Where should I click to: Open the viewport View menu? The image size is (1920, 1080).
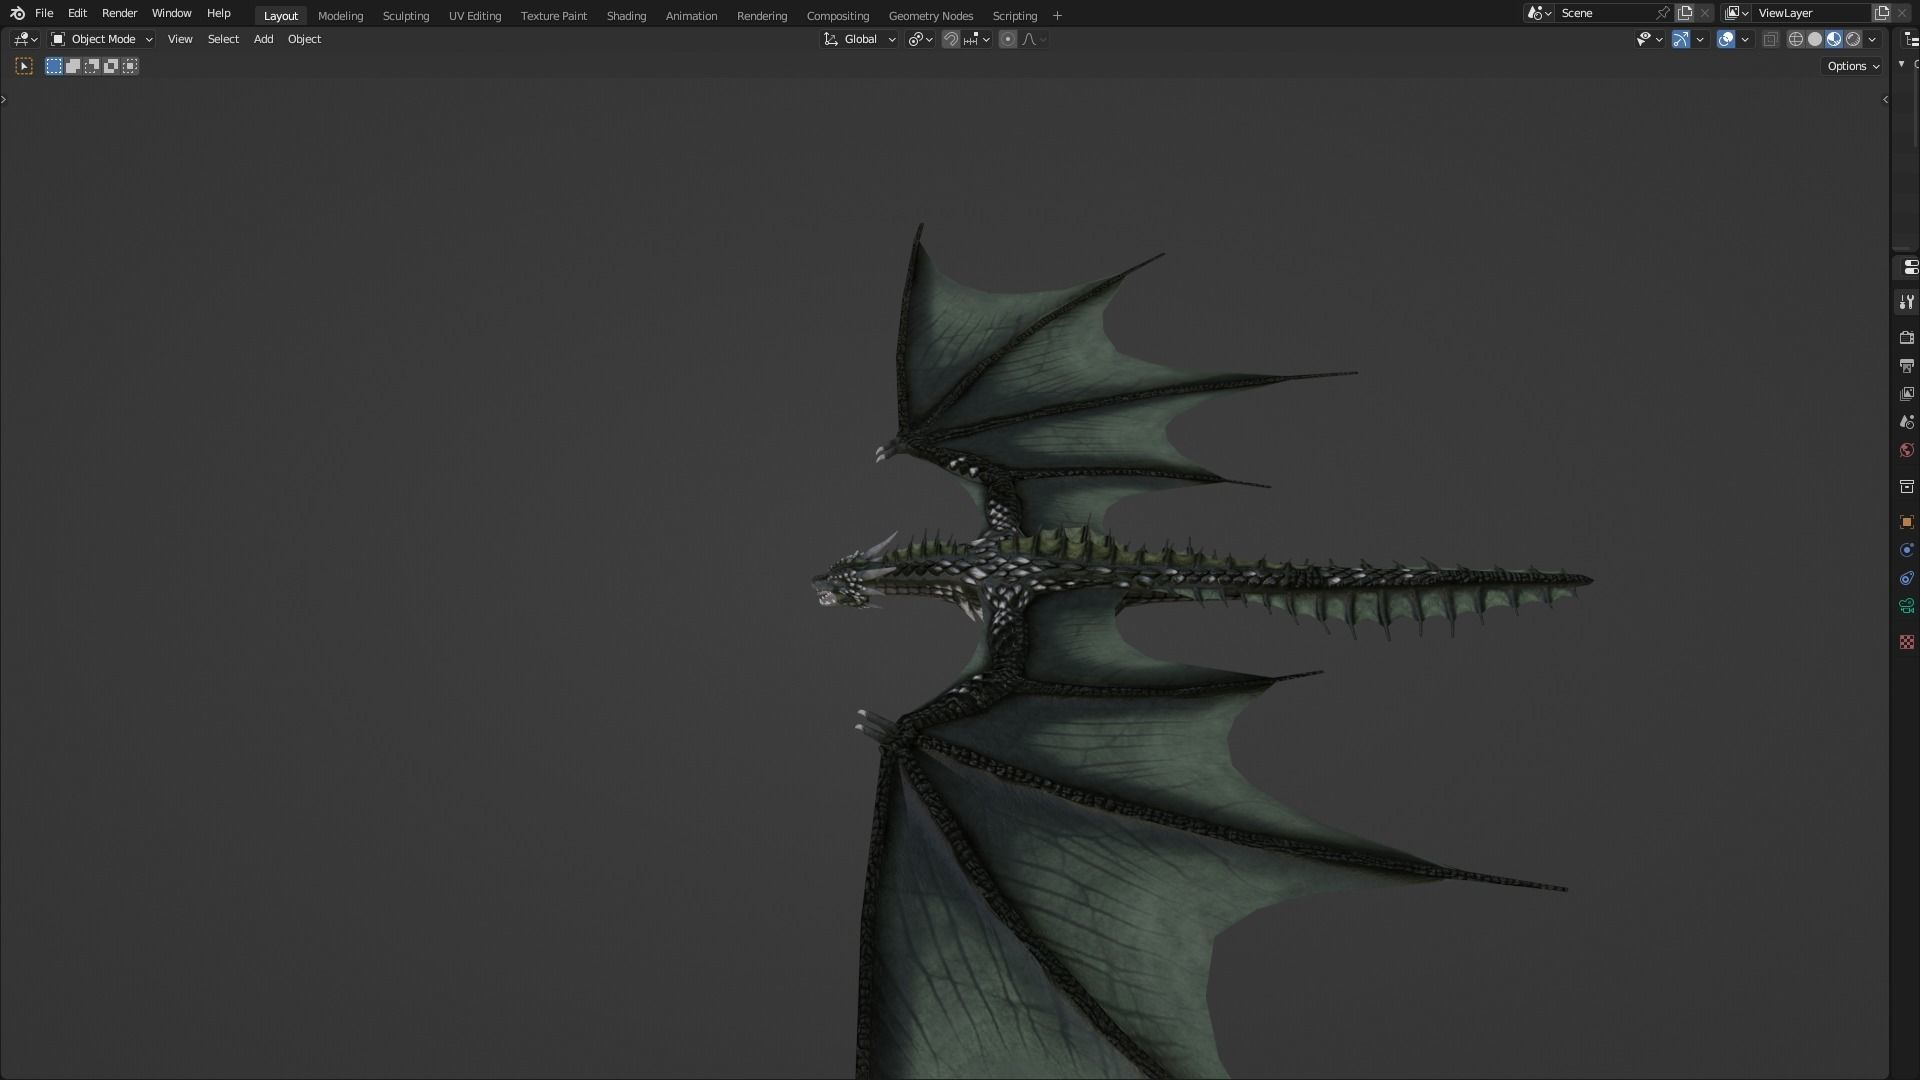[x=180, y=39]
